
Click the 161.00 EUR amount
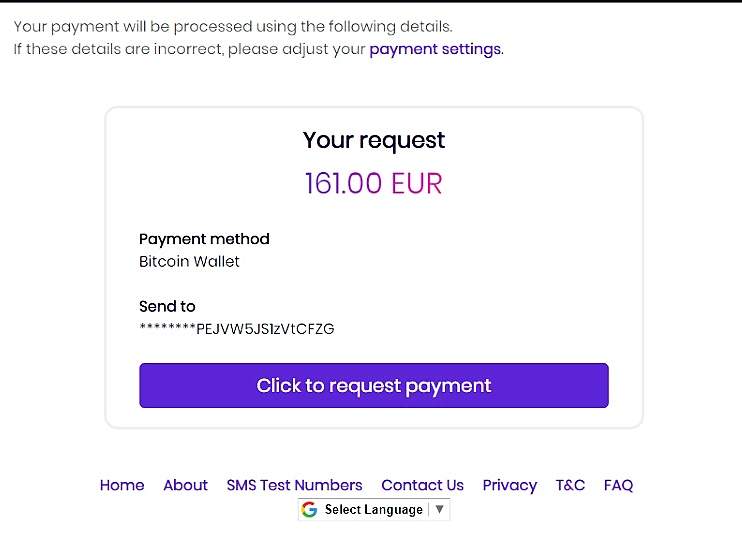point(374,184)
